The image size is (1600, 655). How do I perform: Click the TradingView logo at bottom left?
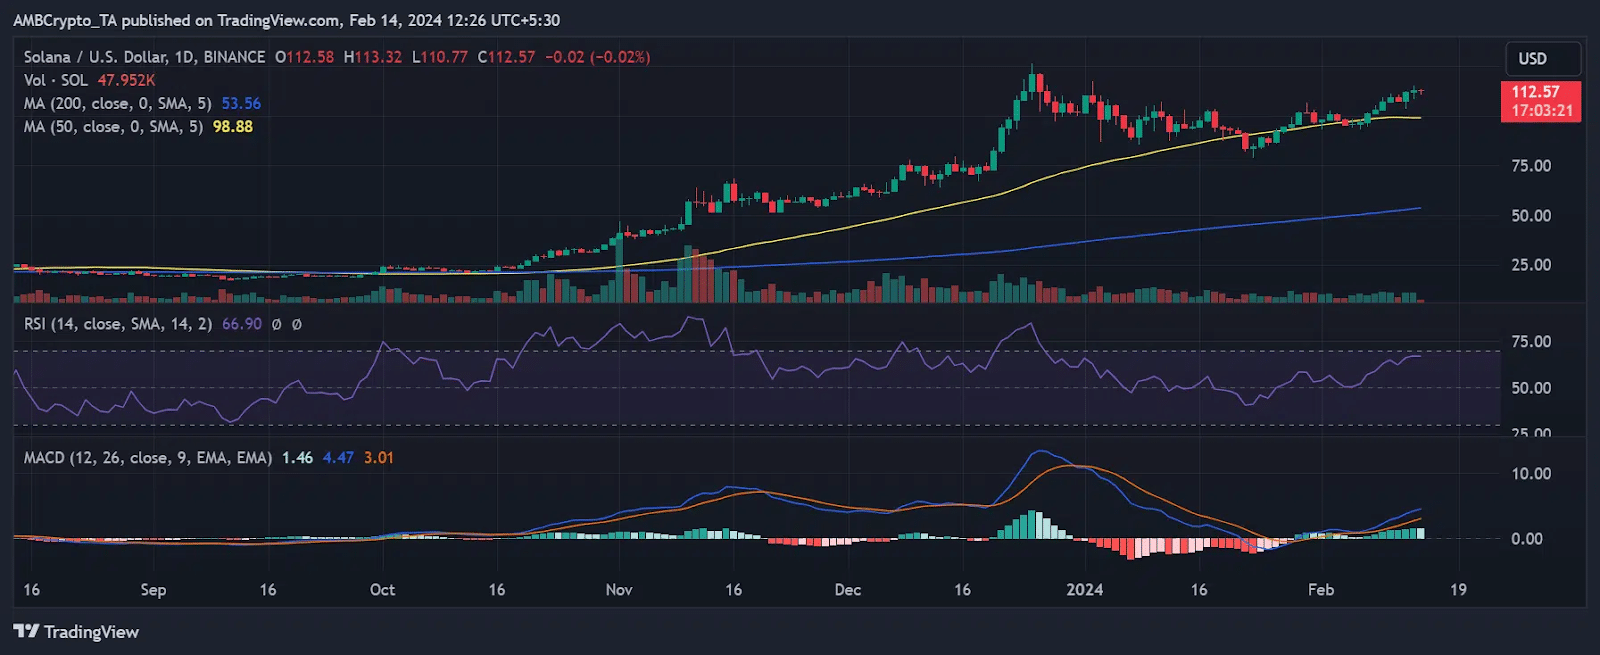[76, 632]
